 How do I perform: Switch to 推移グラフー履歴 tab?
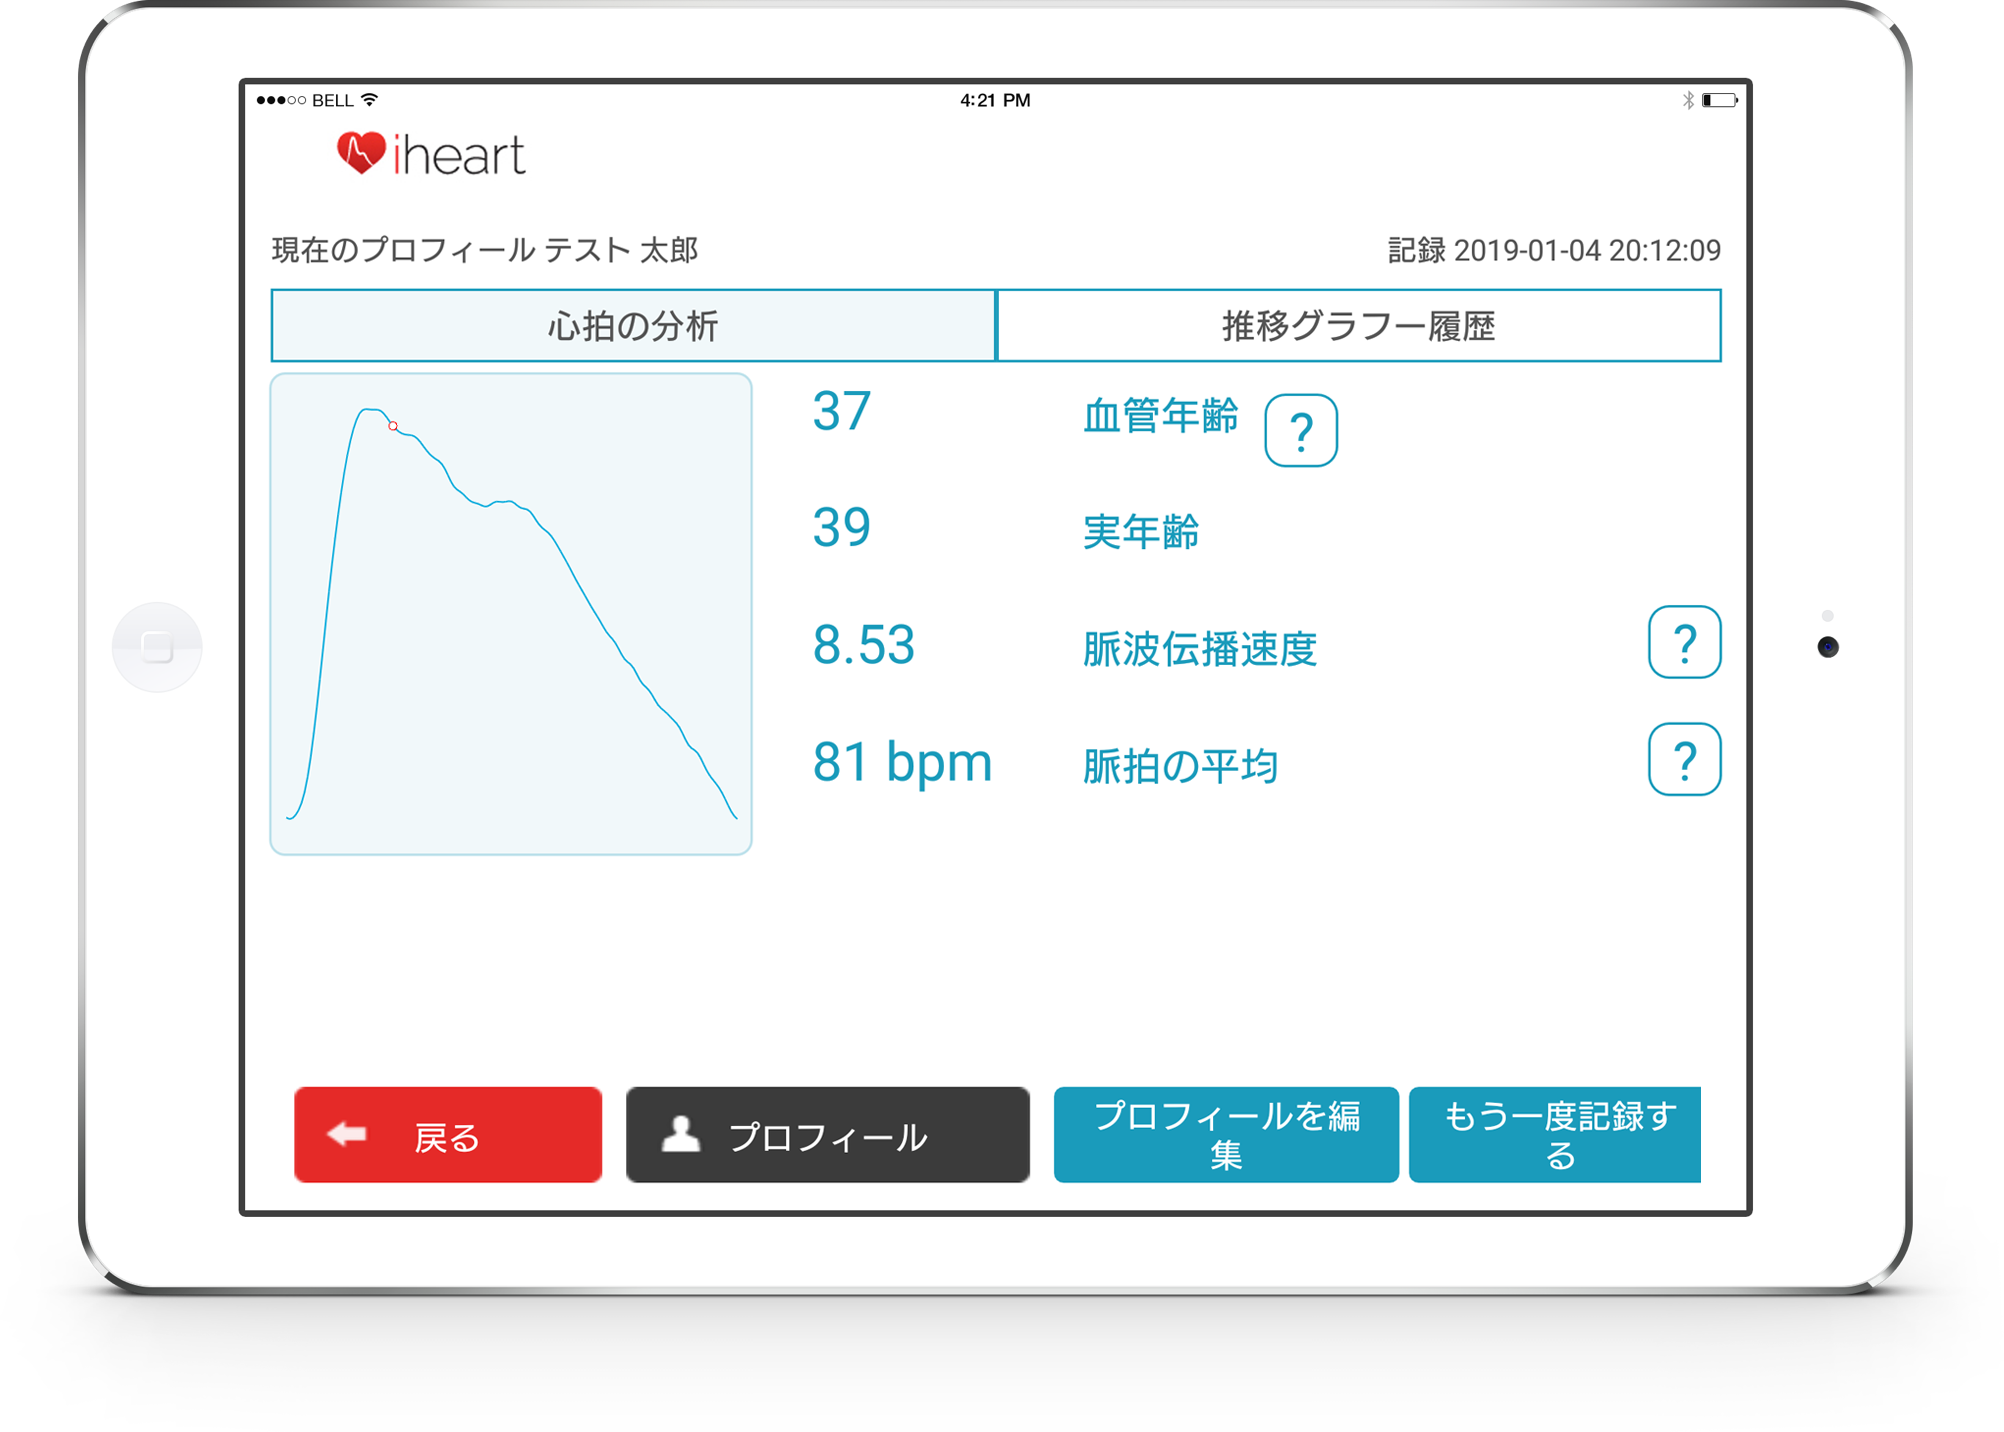[x=1358, y=326]
